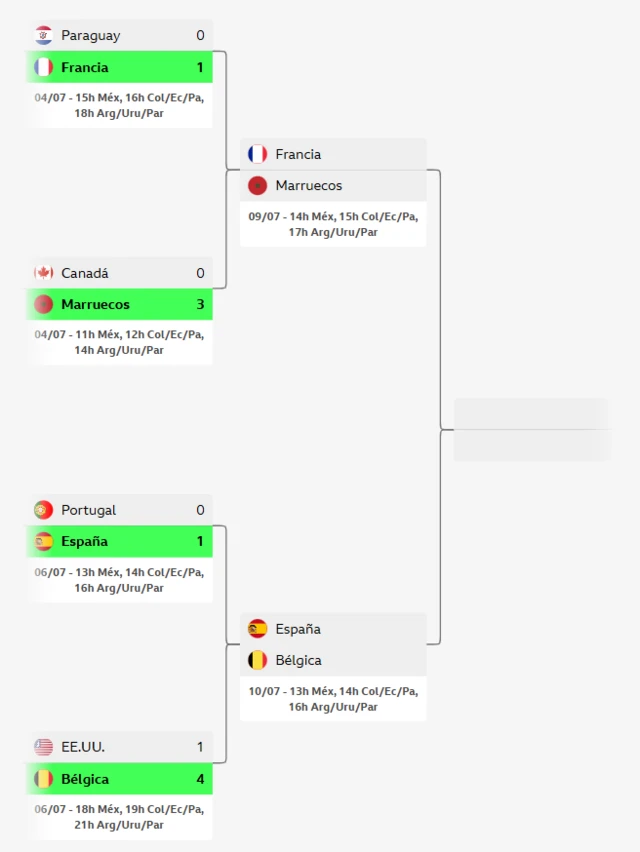Click the Portugal flag icon
Screen dimensions: 640x852
click(43, 510)
